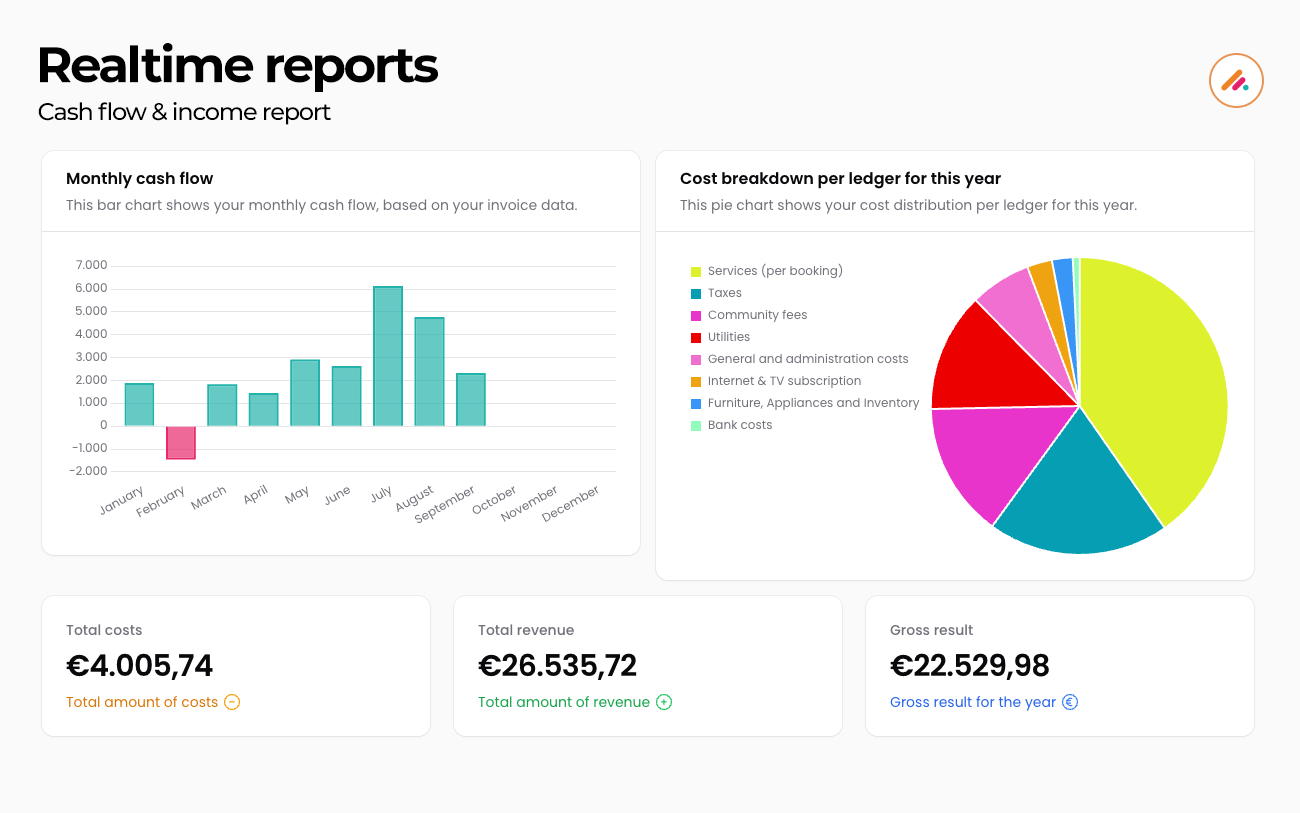Click the app logo icon top right
1300x813 pixels.
point(1236,80)
